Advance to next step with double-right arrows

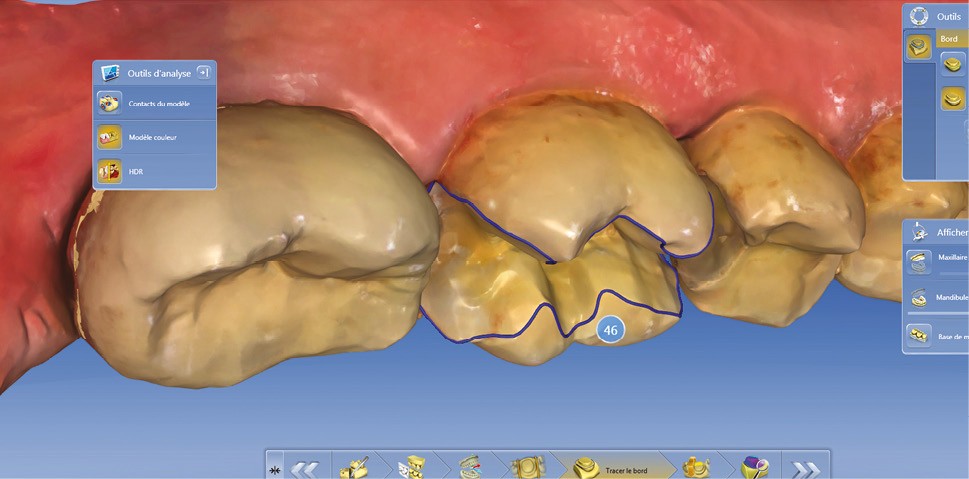point(805,467)
